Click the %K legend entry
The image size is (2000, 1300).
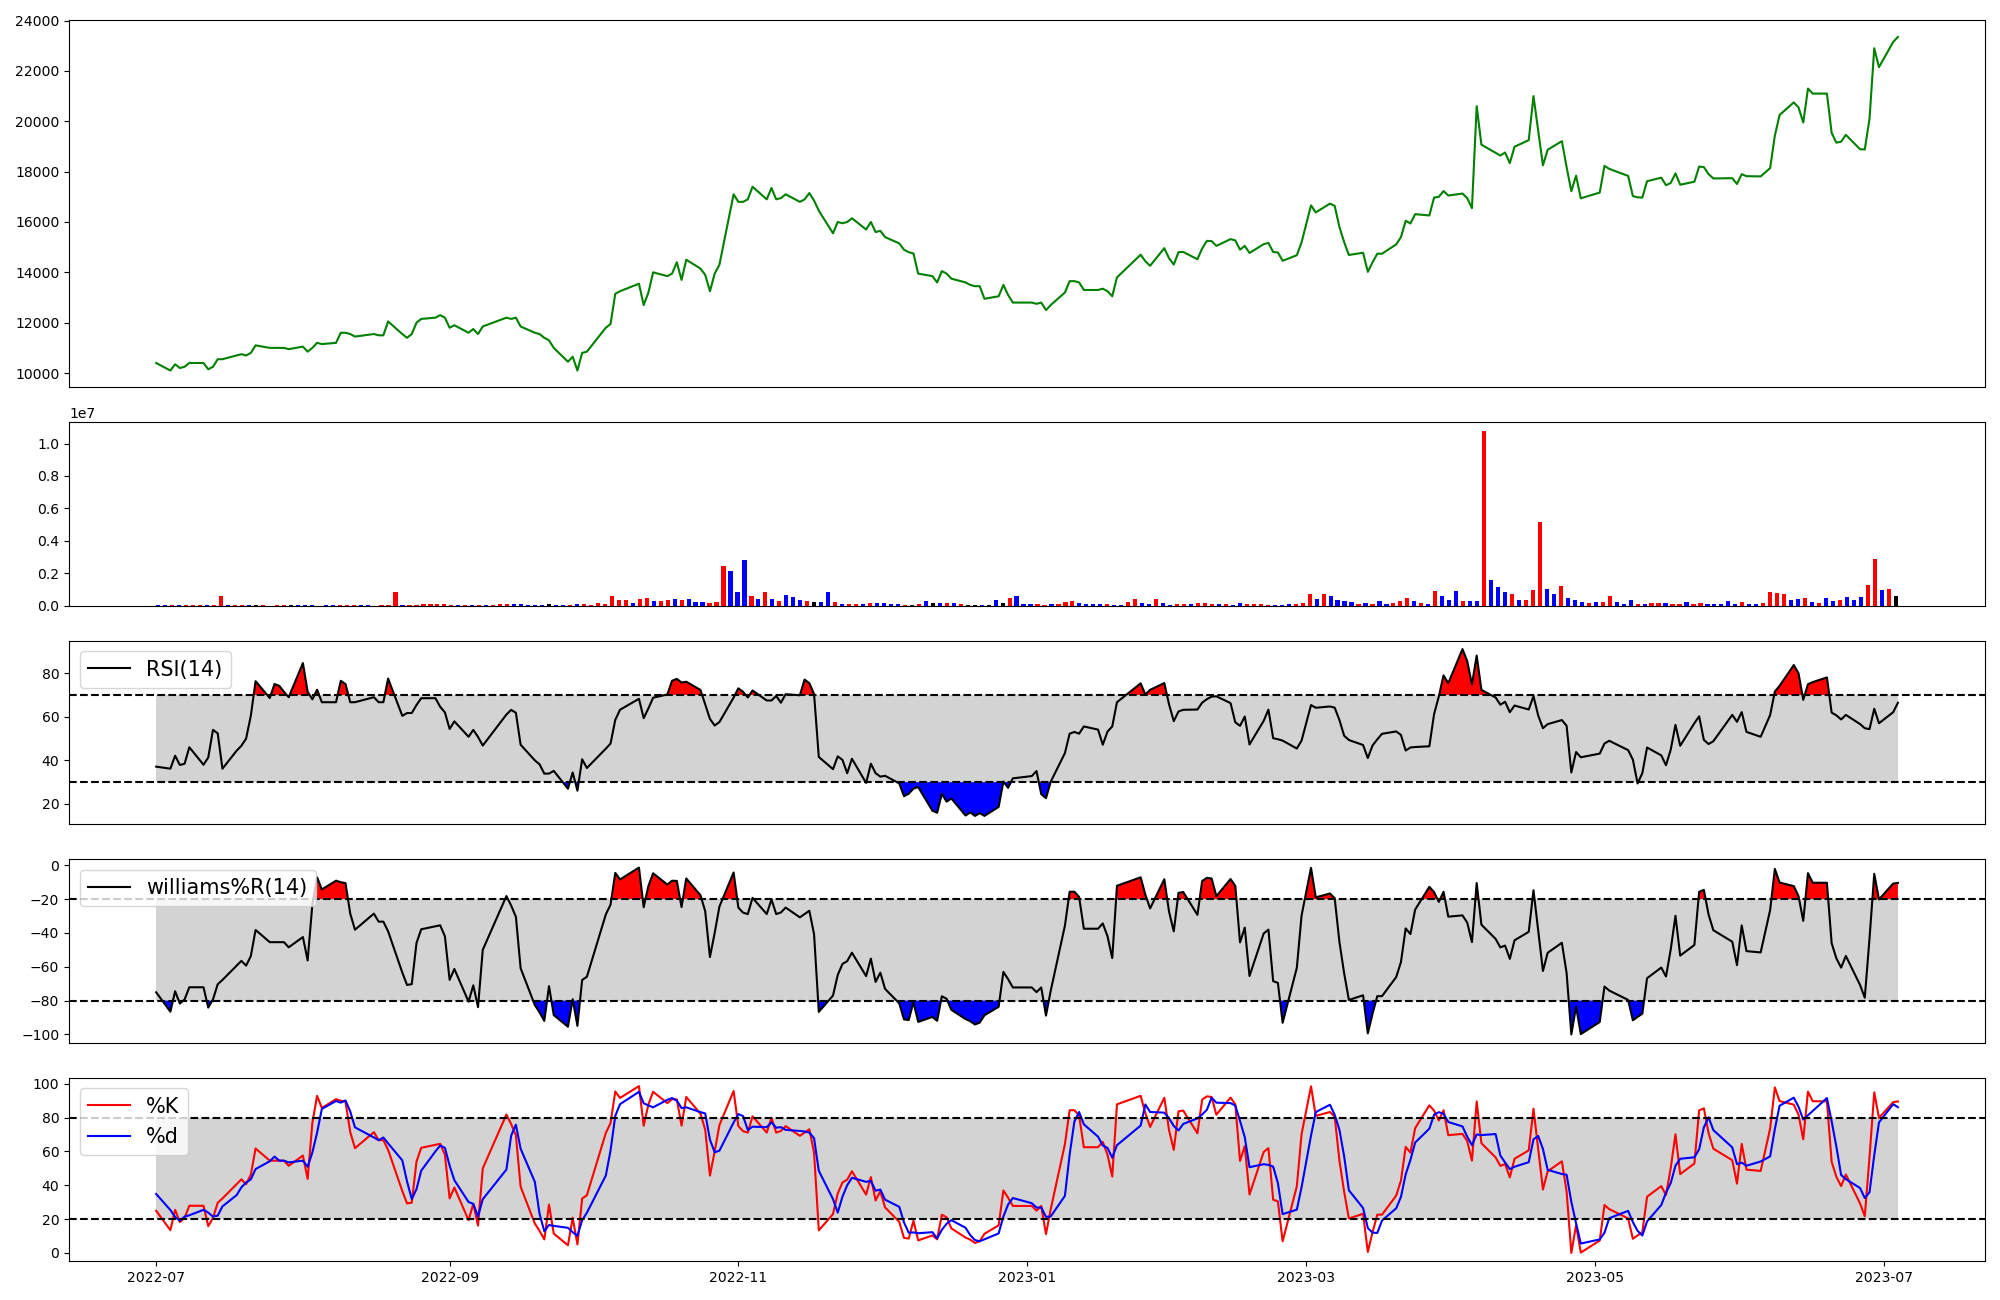point(162,1105)
